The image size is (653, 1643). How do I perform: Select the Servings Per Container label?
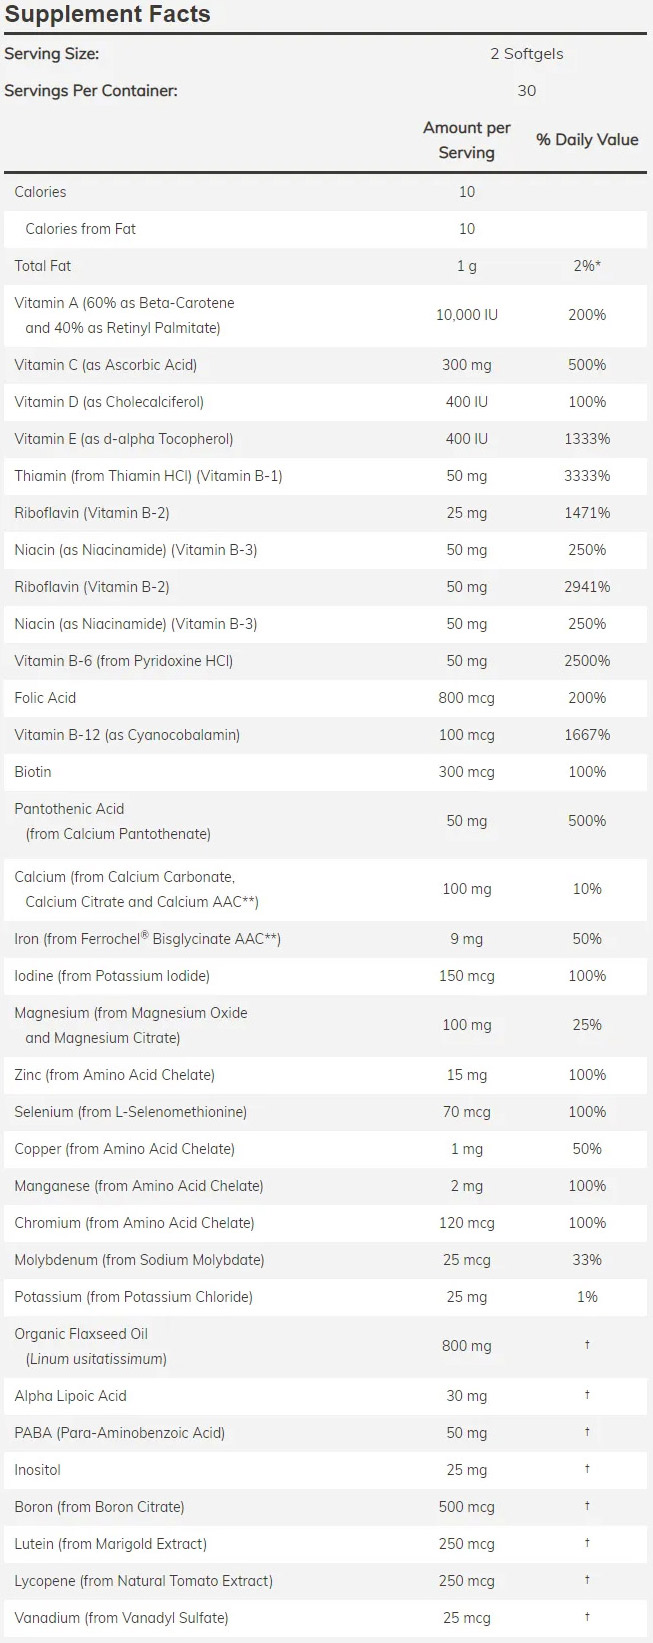(x=91, y=91)
